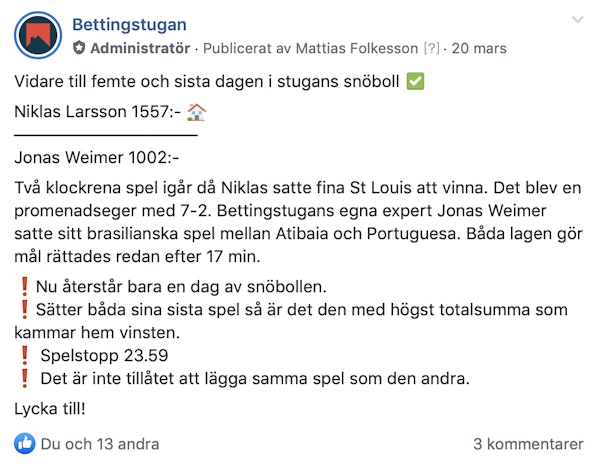
Task: Click red exclamation beside Spelstopp 23.59
Action: click(25, 355)
